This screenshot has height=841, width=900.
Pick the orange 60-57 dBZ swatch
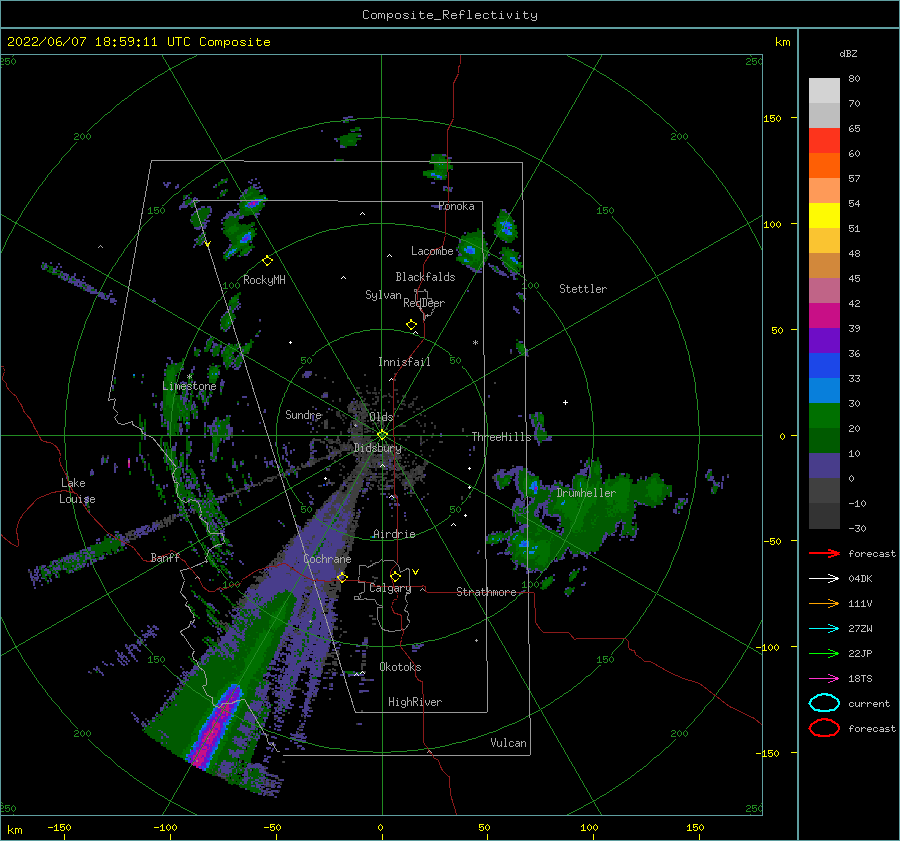(824, 166)
